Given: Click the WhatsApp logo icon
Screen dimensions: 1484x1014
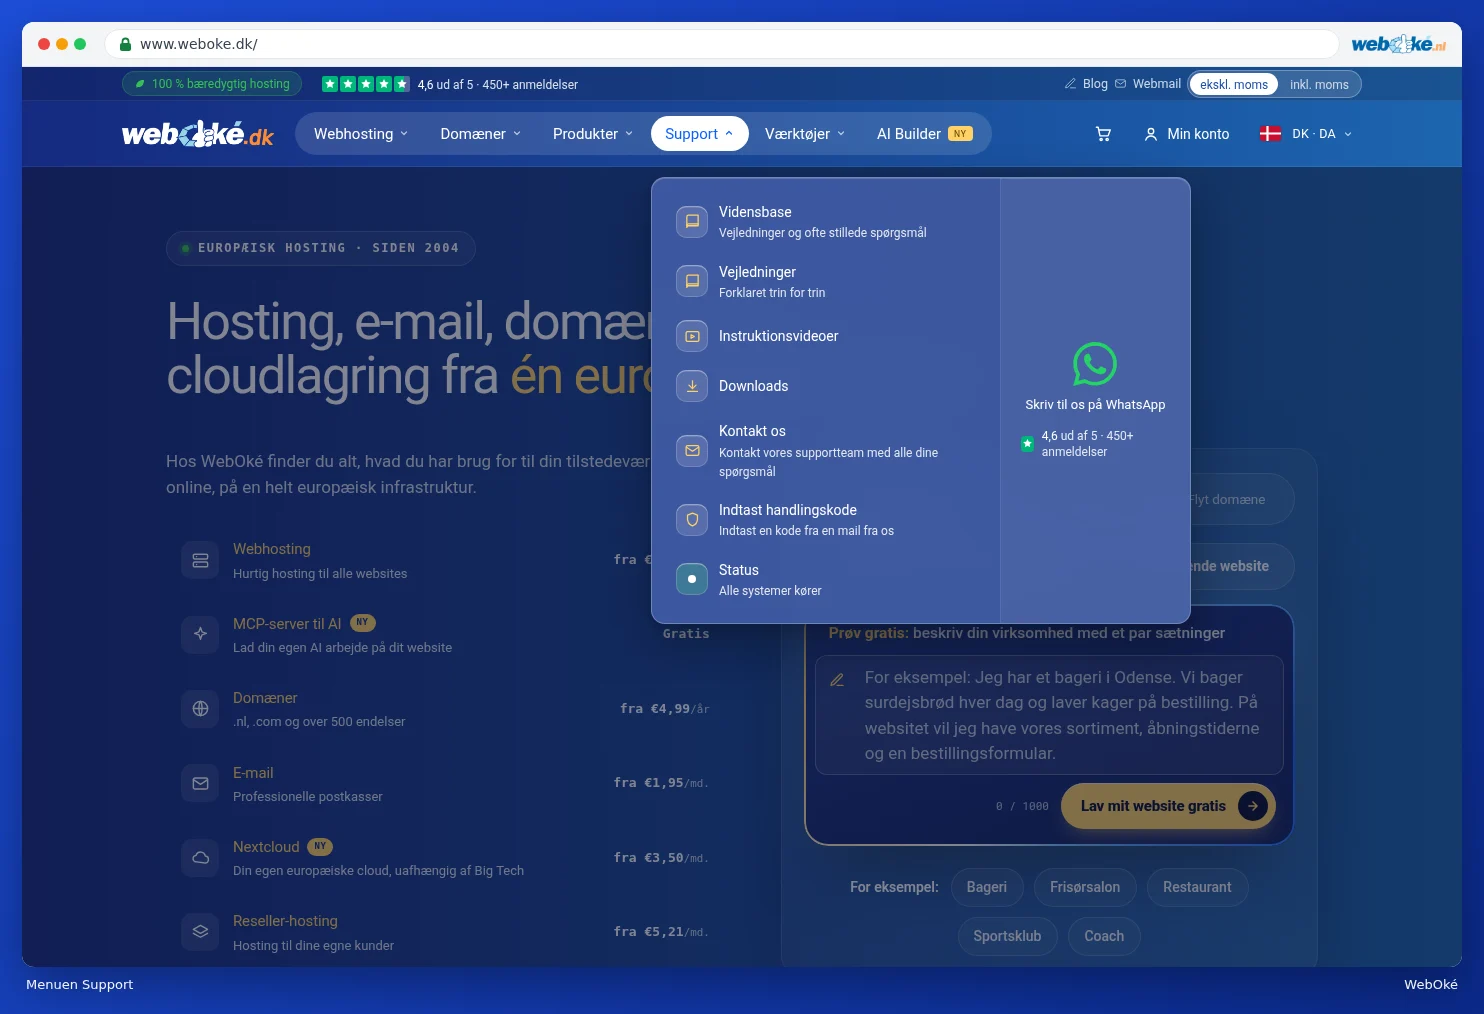Looking at the screenshot, I should pos(1095,364).
